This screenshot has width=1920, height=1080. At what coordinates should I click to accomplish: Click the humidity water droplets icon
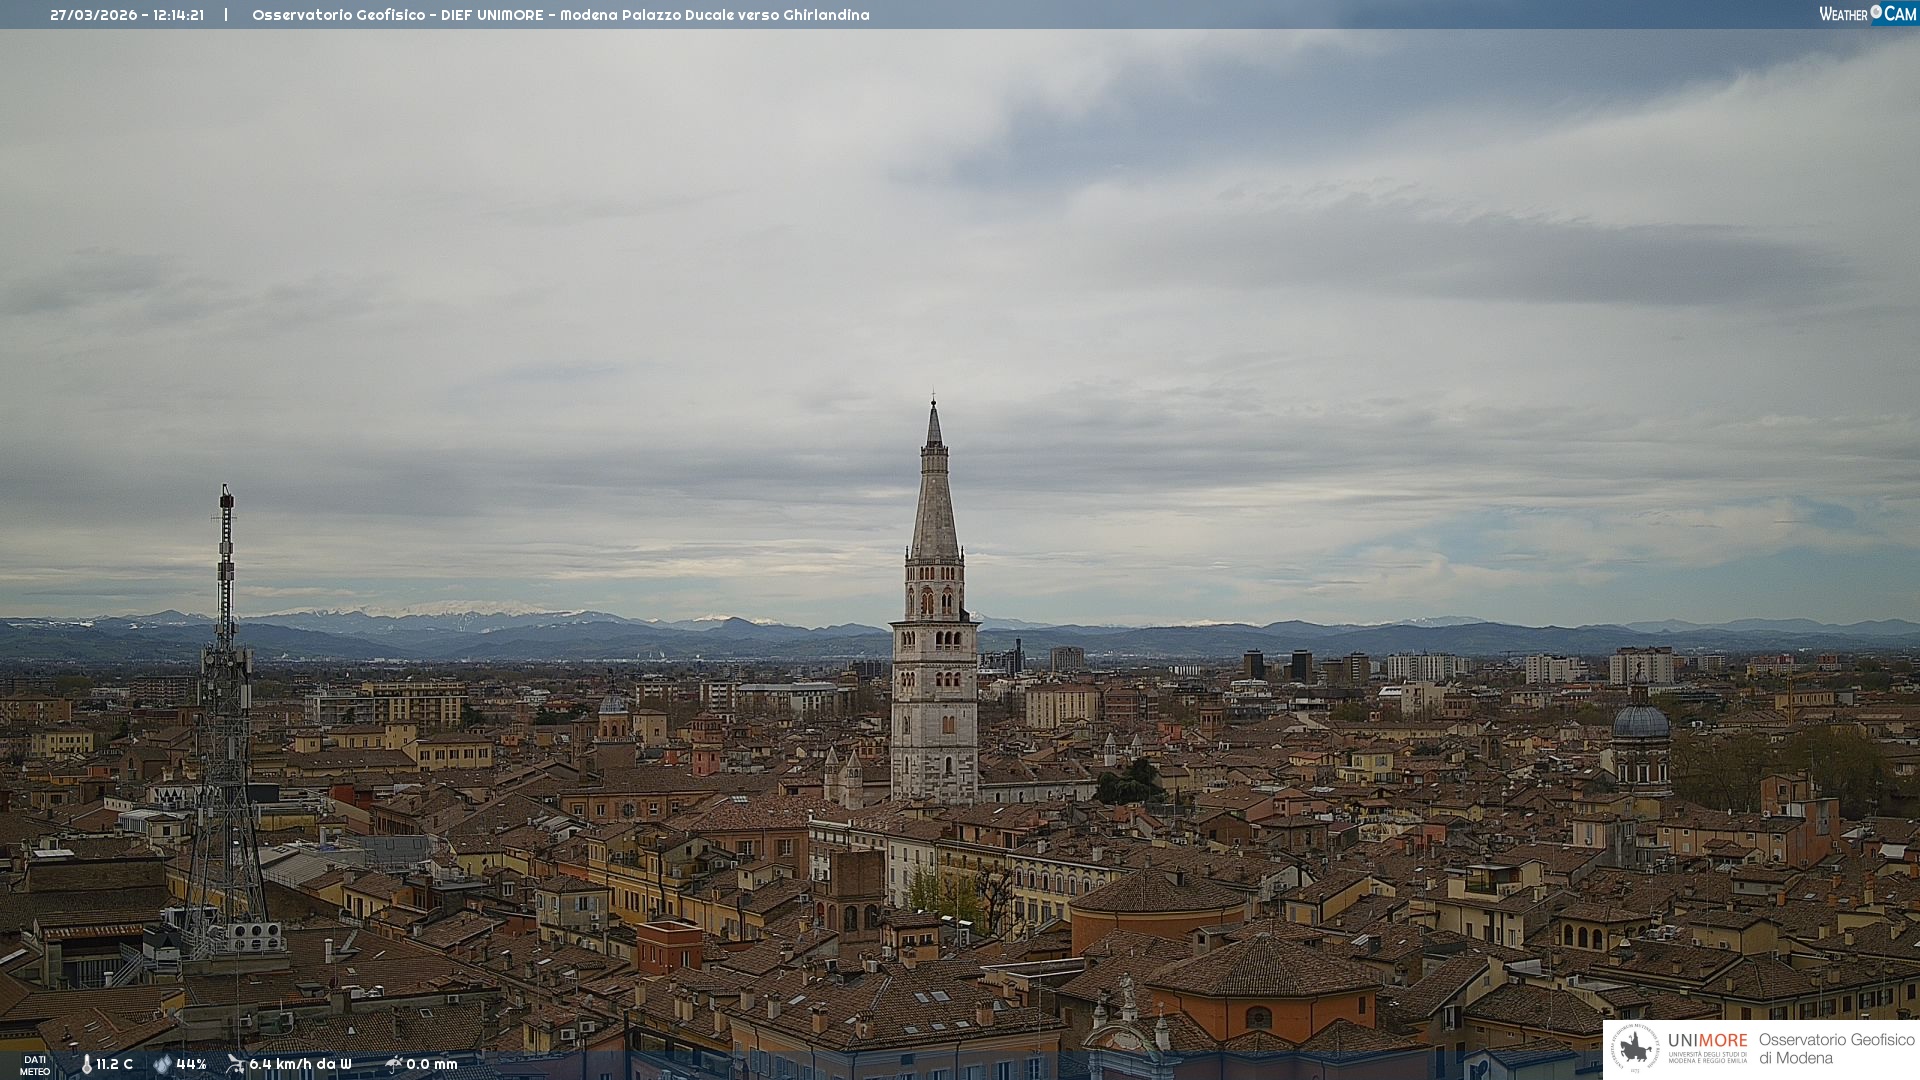[162, 1064]
